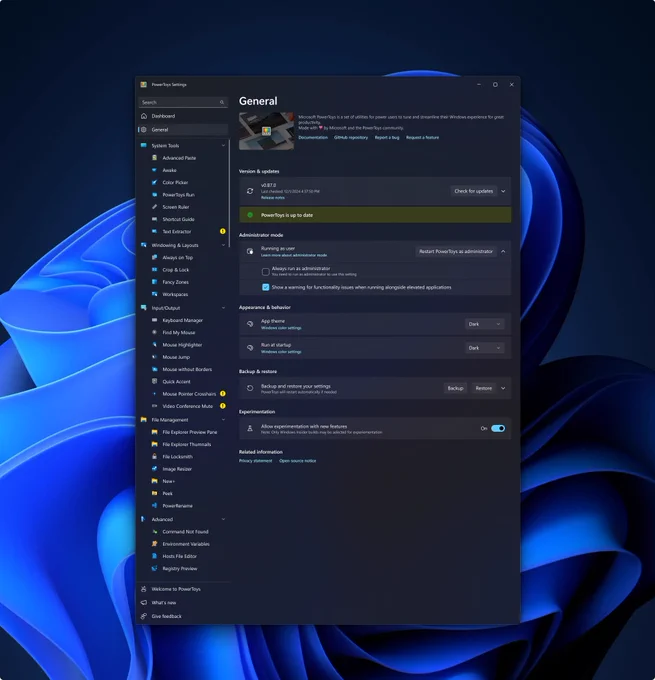Uncheck the elevated applications warning checkbox
This screenshot has height=680, width=655.
pyautogui.click(x=265, y=287)
